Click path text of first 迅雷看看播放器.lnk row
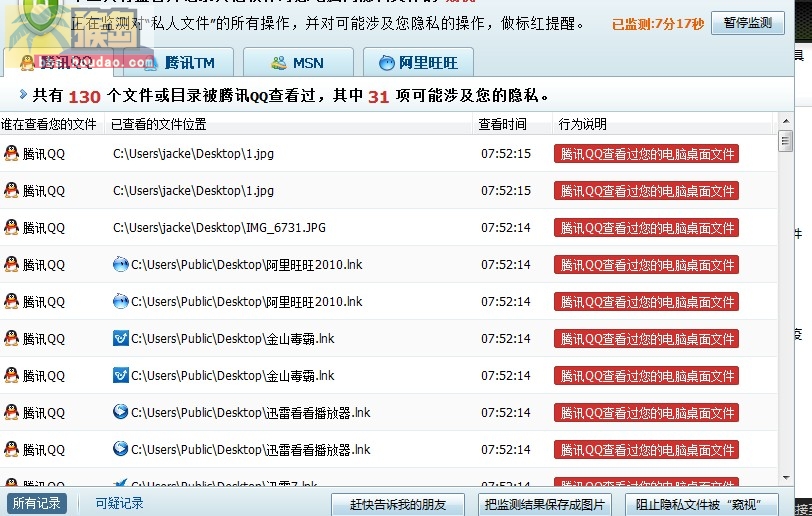812x516 pixels. click(x=251, y=413)
